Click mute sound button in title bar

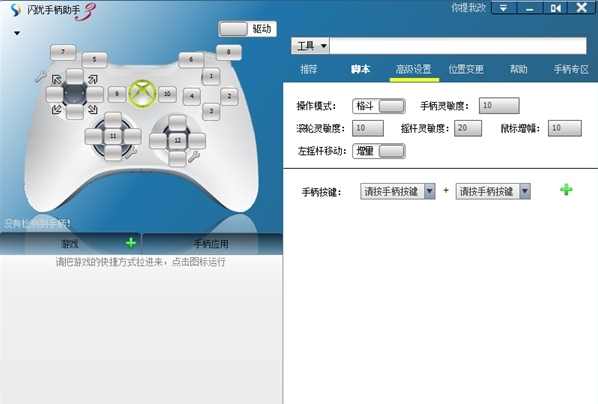(555, 8)
